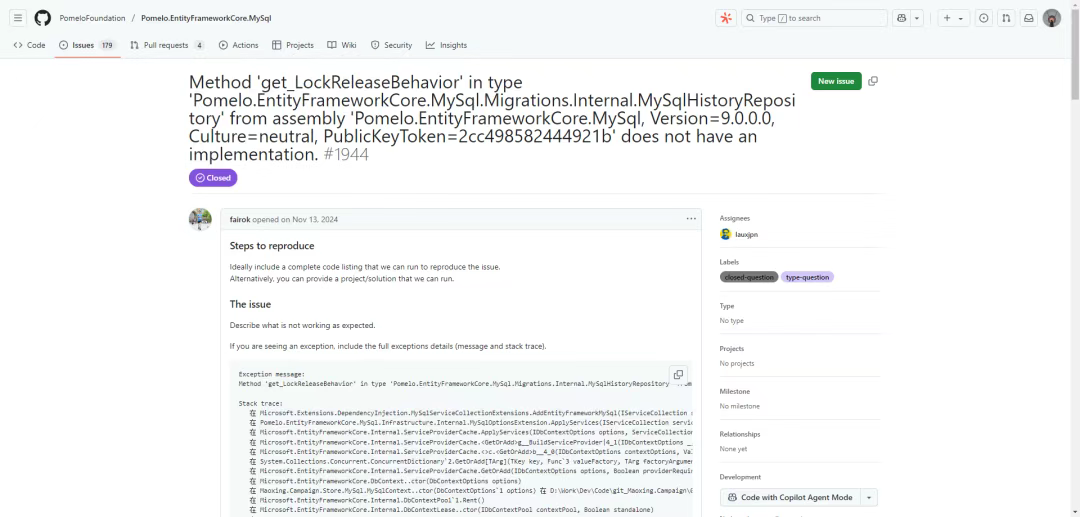Viewport: 1080px width, 517px height.
Task: Open the issues icon in header
Action: tap(984, 18)
